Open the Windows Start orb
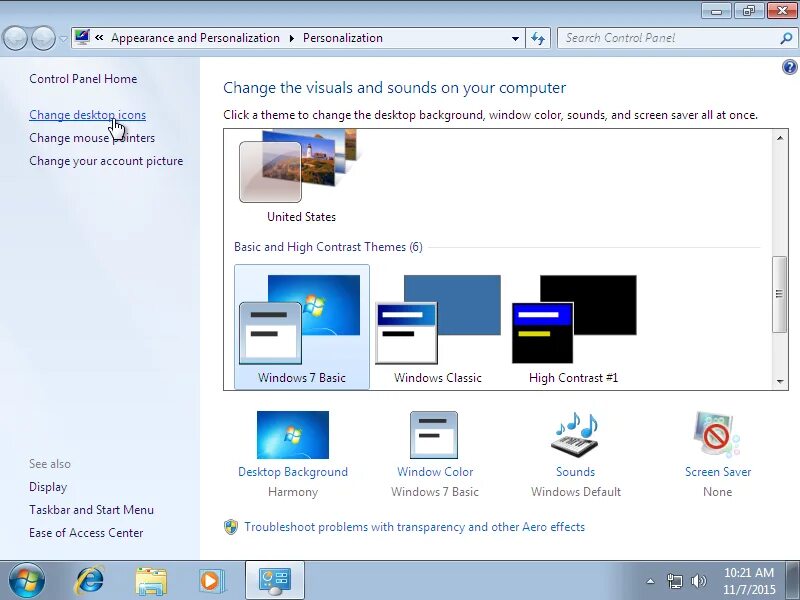 (26, 581)
